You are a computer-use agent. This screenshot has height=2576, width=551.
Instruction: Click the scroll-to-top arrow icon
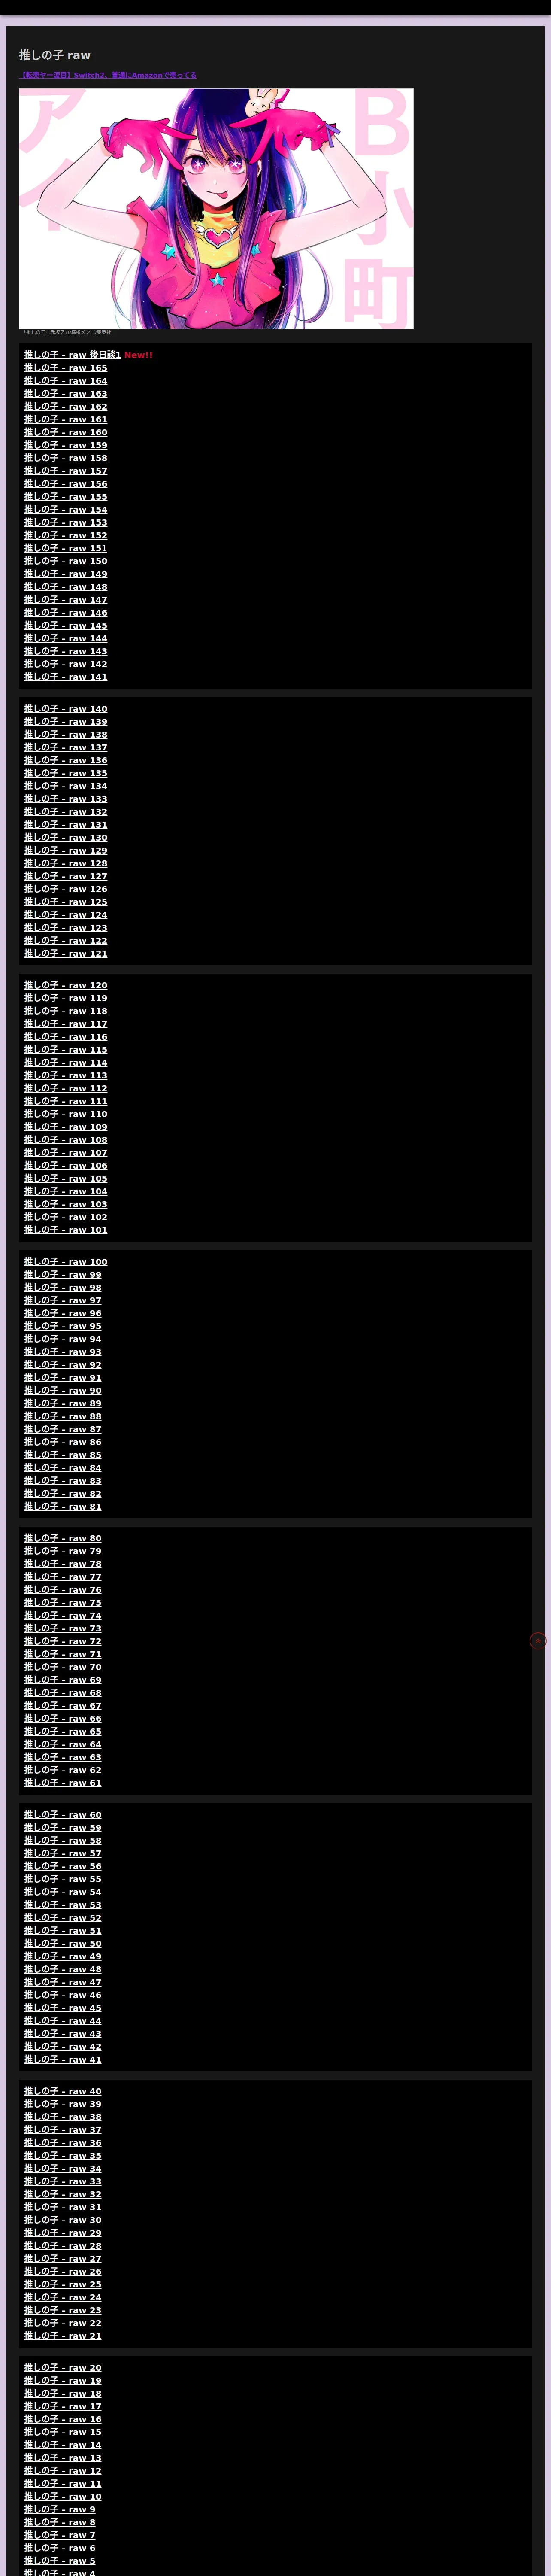538,1640
